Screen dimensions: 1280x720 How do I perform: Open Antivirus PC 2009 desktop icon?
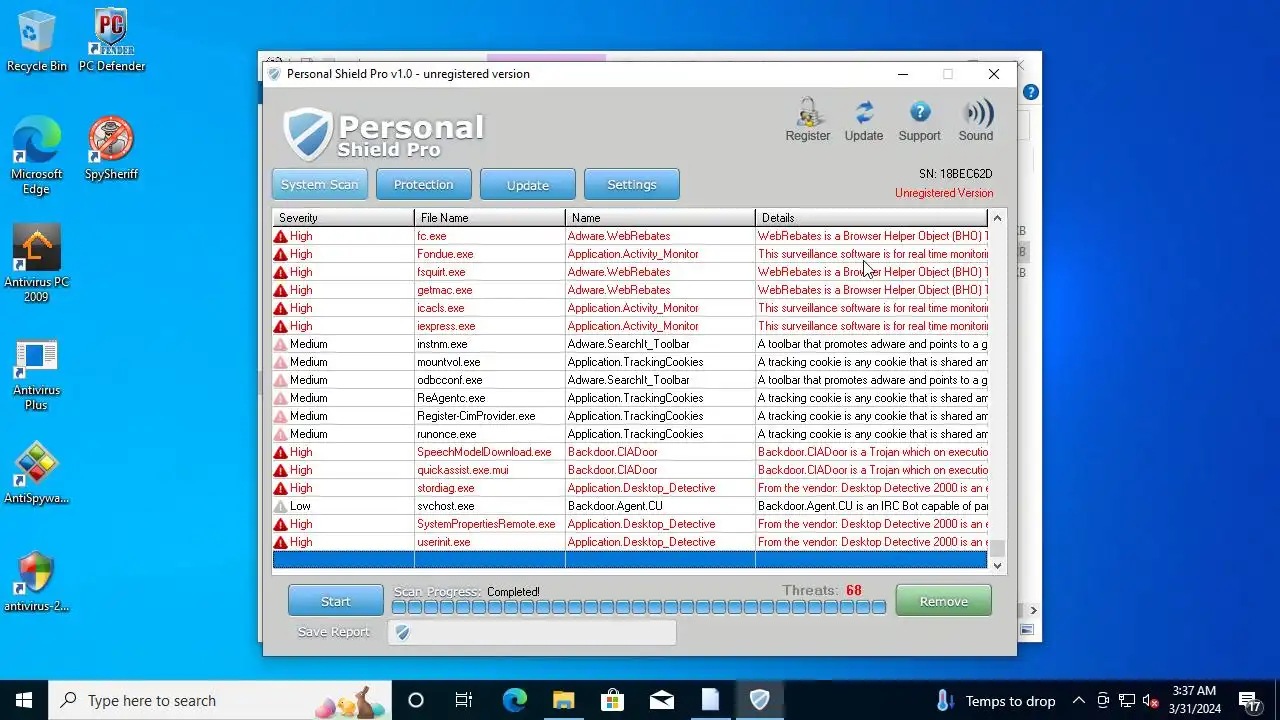point(37,264)
